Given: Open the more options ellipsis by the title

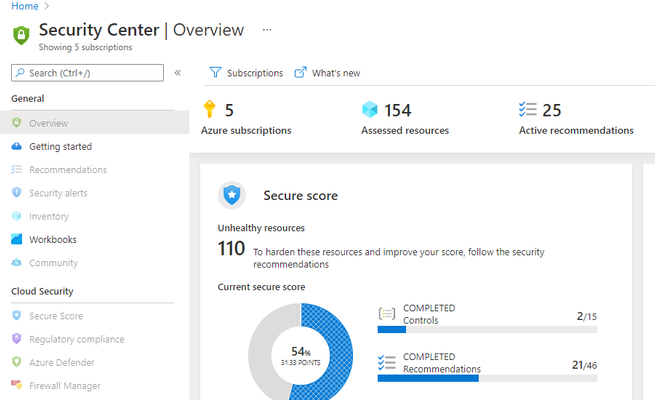Looking at the screenshot, I should click(267, 30).
